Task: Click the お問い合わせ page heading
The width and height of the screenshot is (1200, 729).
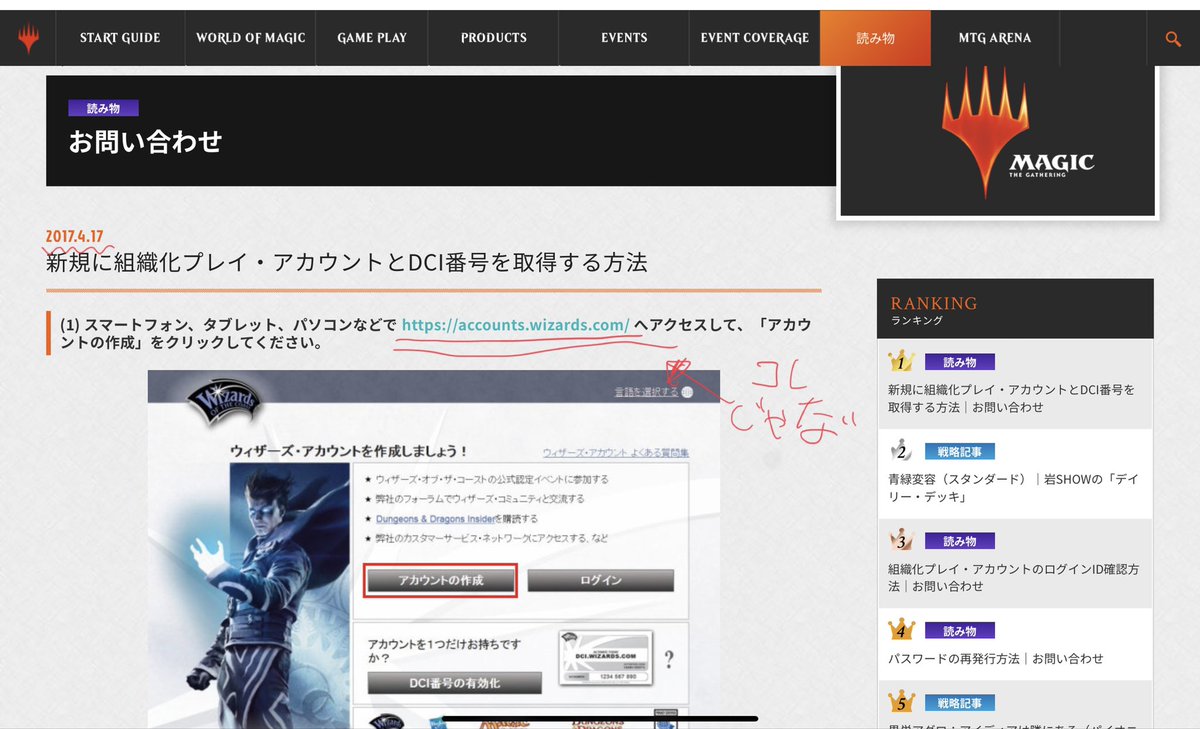Action: (x=145, y=142)
